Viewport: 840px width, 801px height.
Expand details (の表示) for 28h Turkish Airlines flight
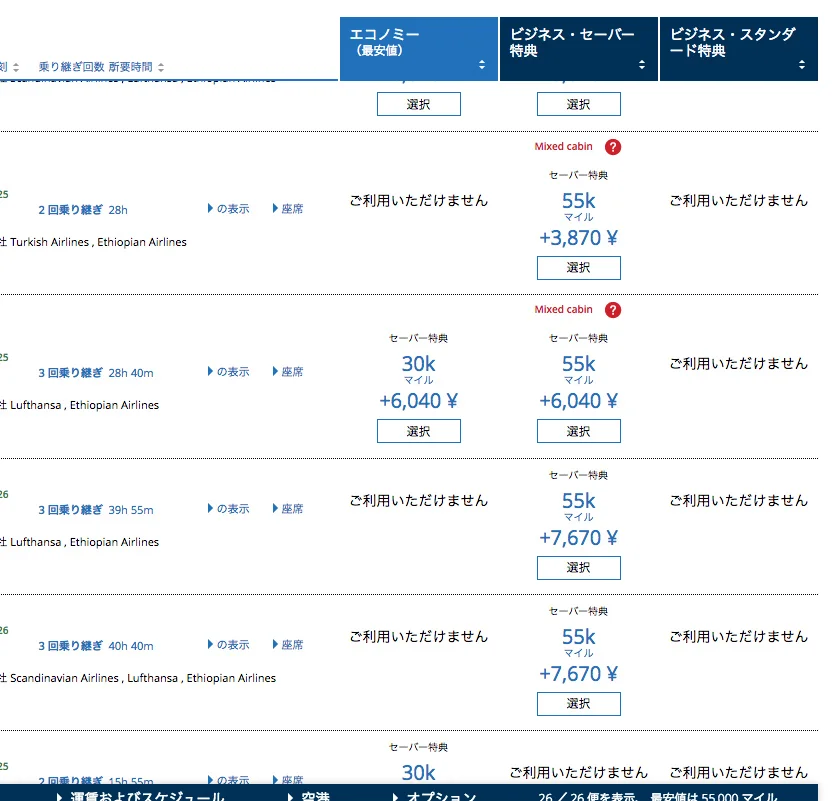229,208
